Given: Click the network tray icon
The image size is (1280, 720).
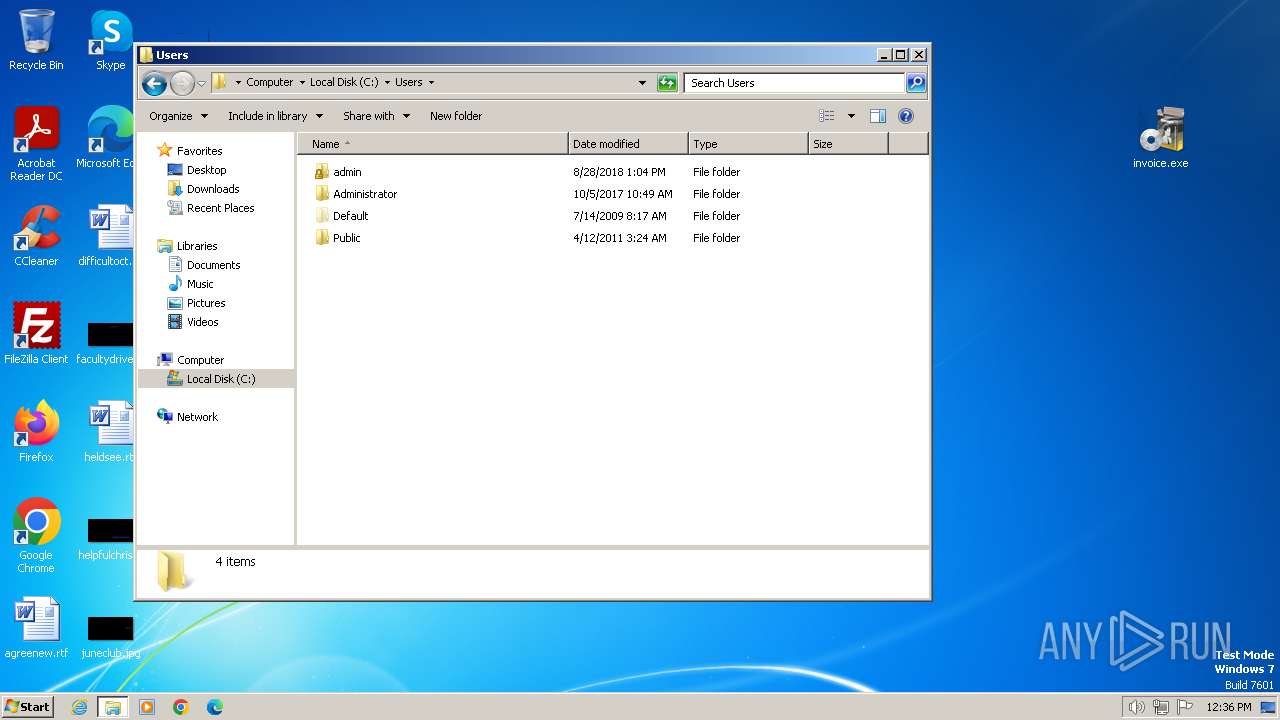Looking at the screenshot, I should coord(1161,707).
